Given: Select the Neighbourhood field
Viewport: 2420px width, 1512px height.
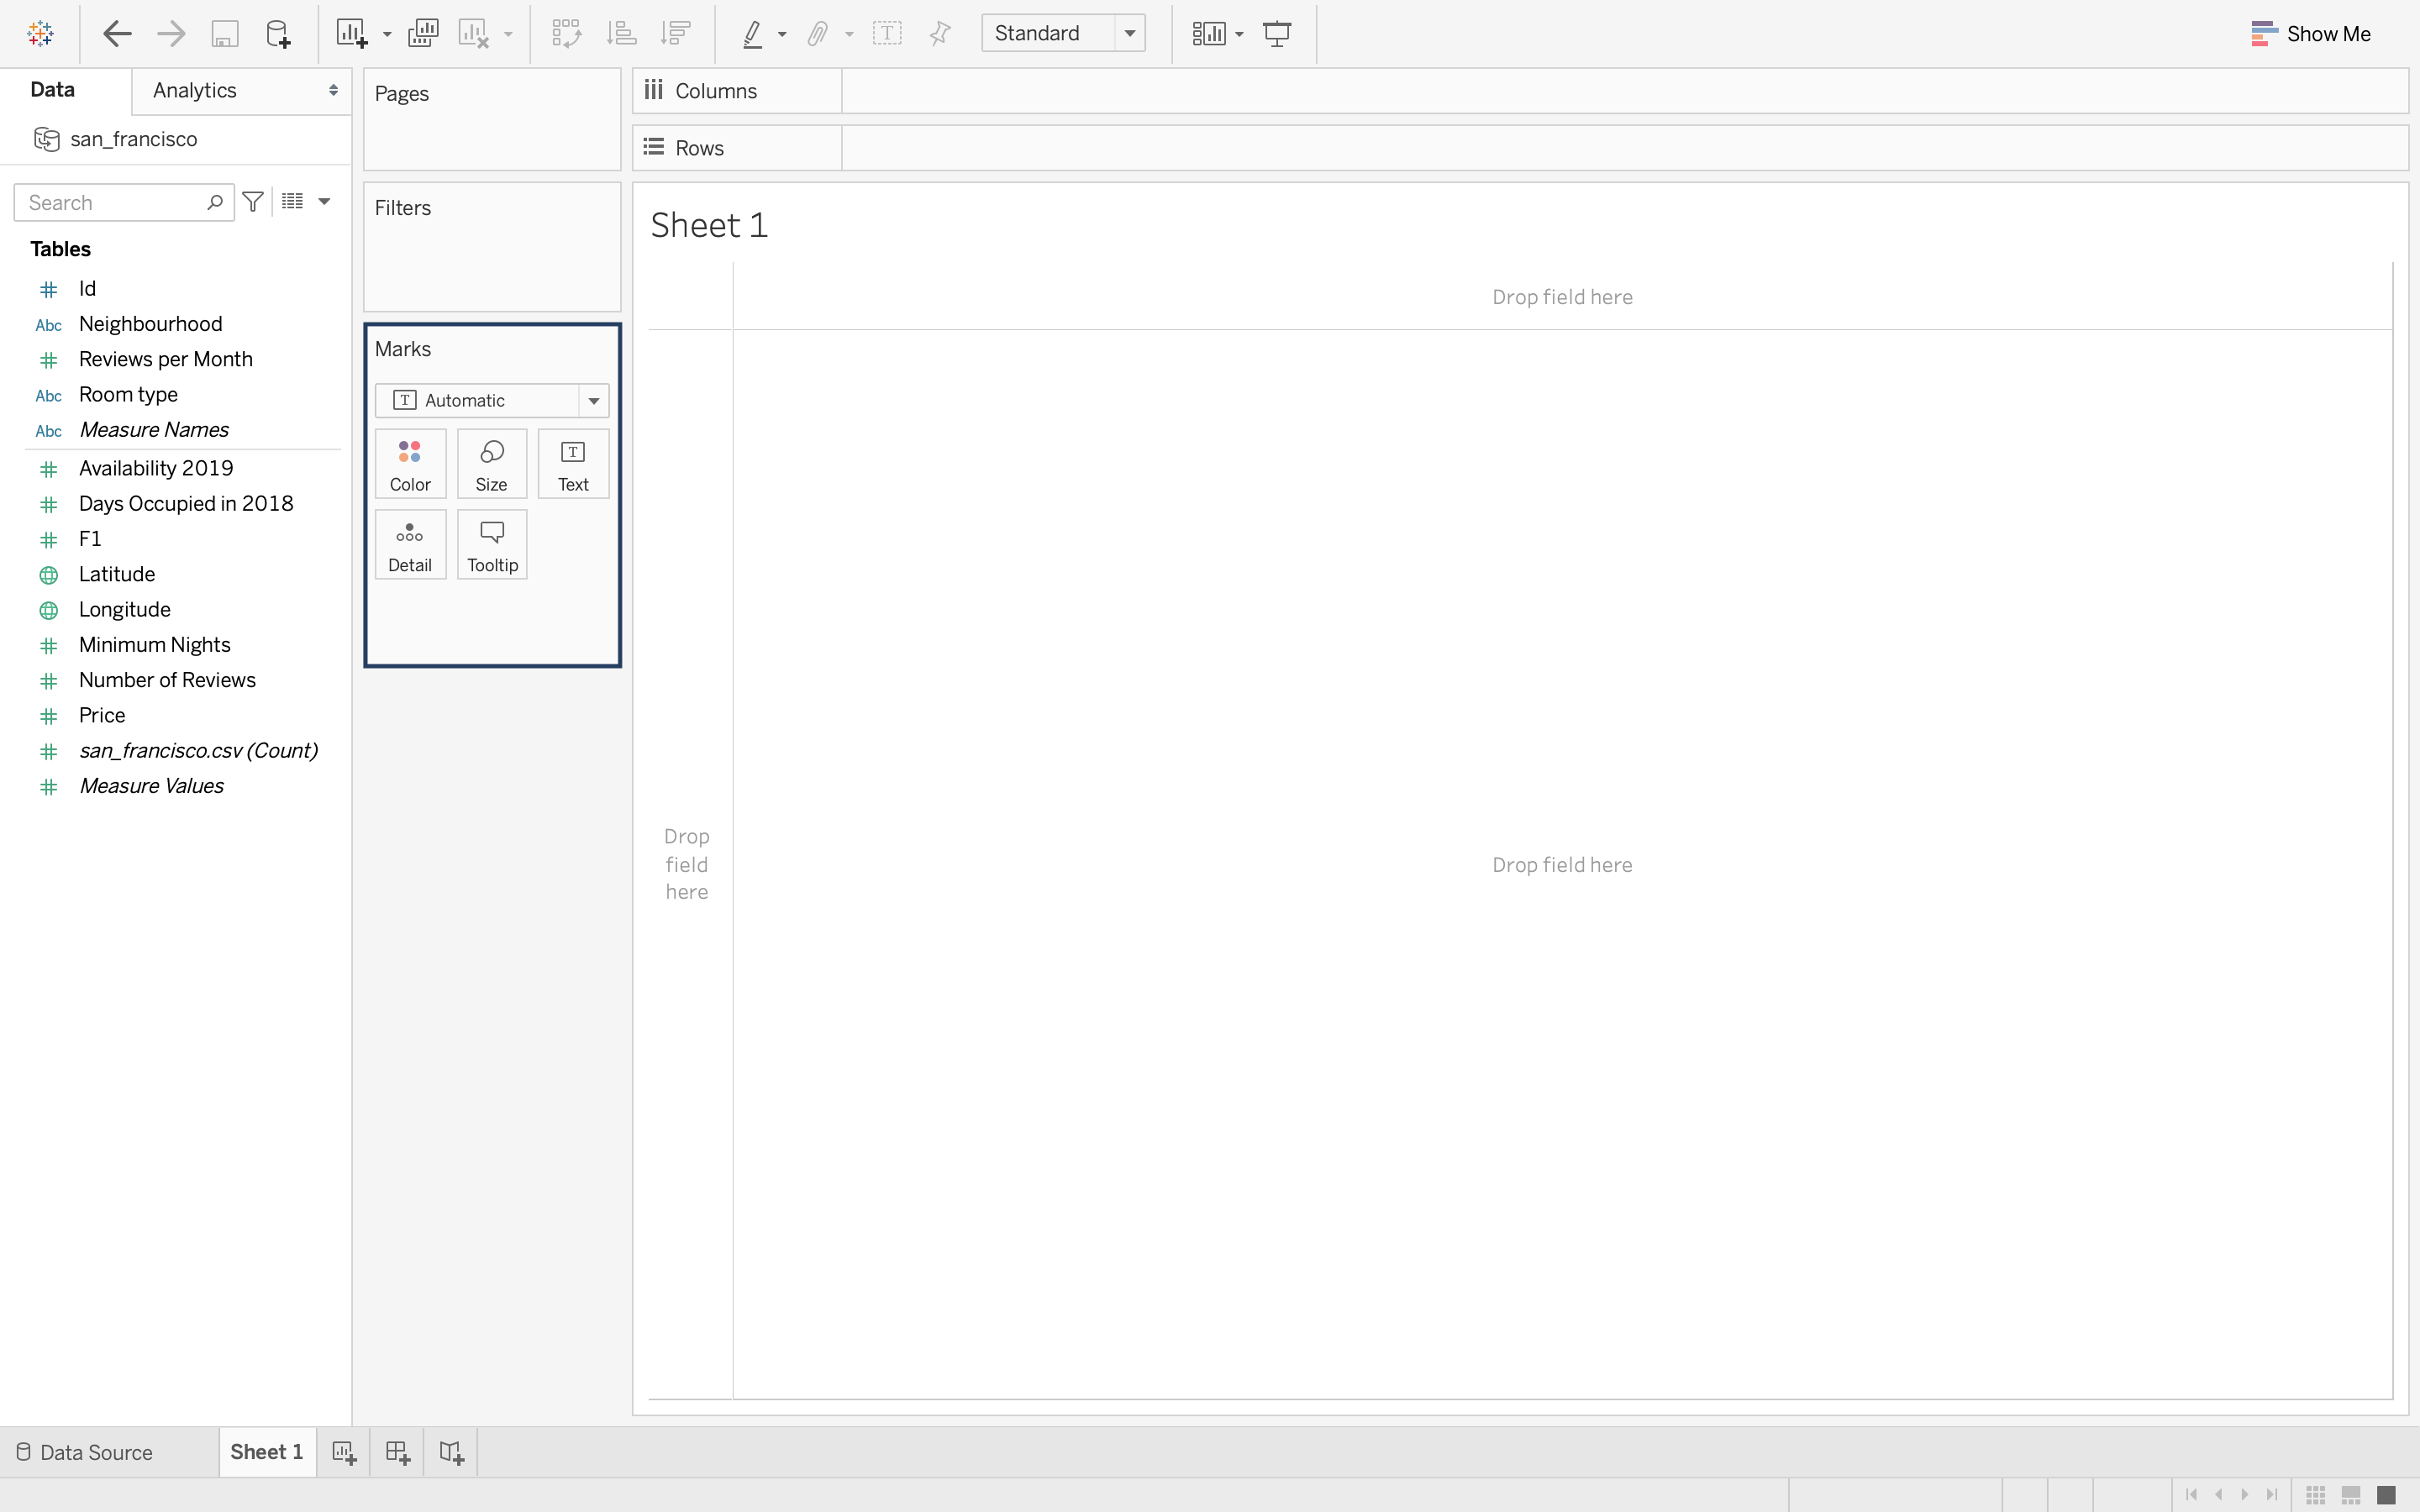Looking at the screenshot, I should point(151,324).
